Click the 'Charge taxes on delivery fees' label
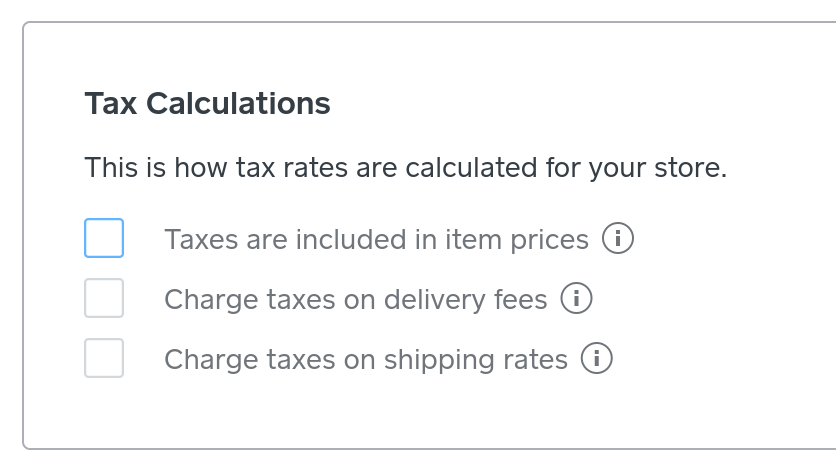 coord(355,299)
